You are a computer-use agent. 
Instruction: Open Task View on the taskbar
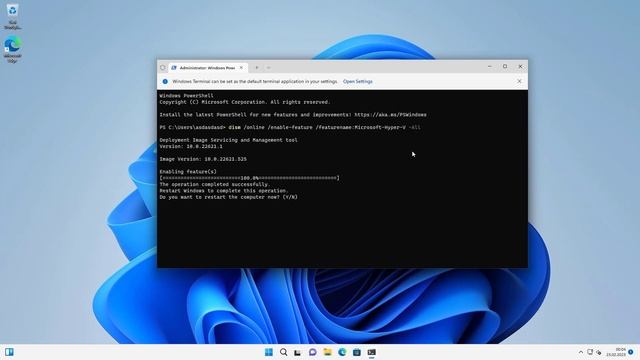tap(298, 352)
